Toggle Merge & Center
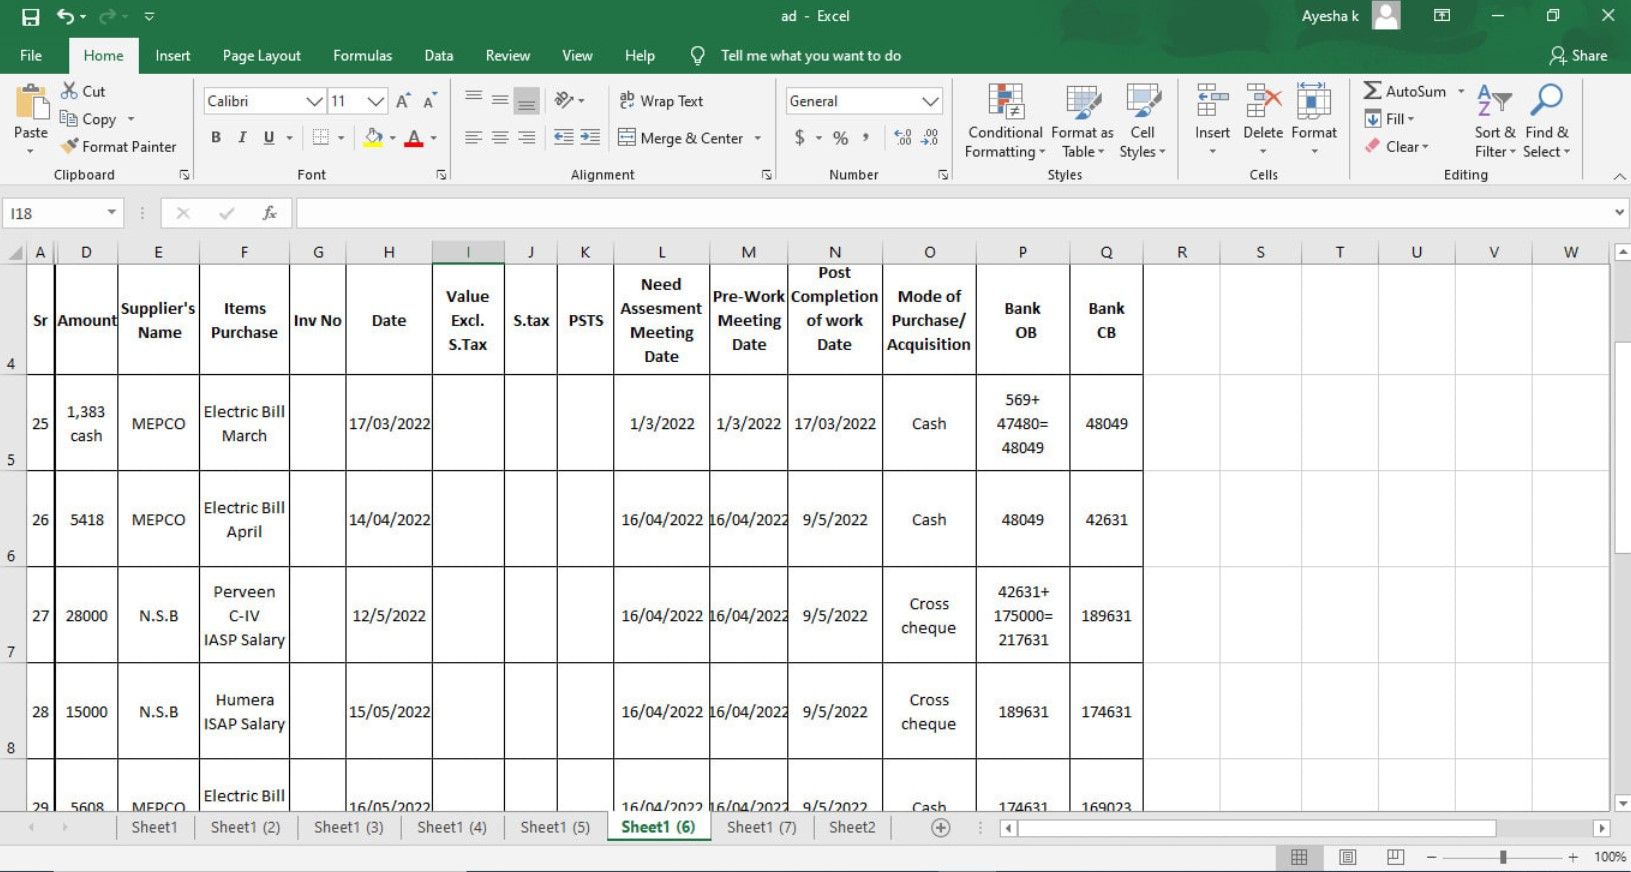1631x872 pixels. click(x=681, y=138)
